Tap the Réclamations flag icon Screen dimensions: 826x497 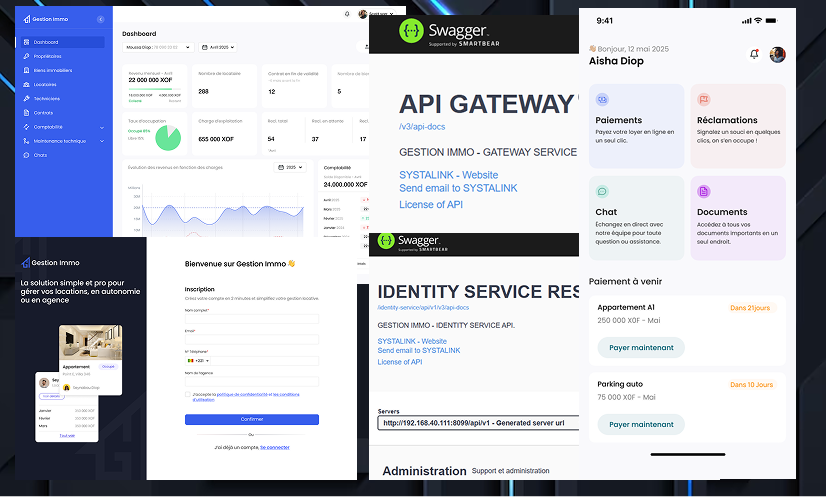coord(704,100)
